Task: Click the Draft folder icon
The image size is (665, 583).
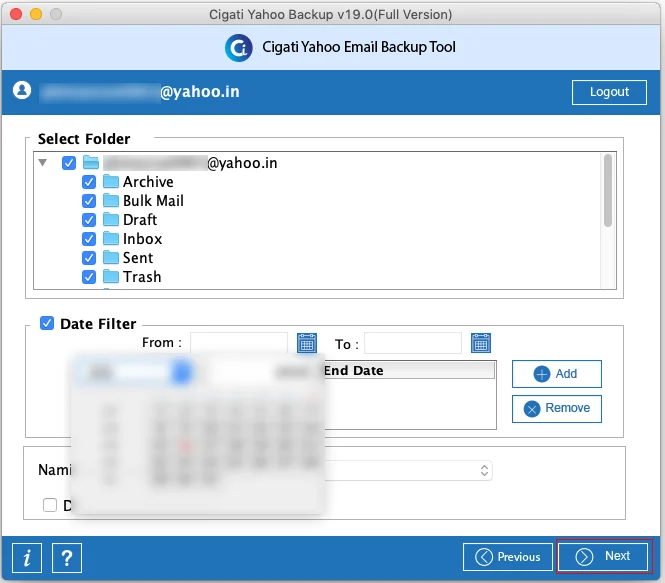Action: [111, 220]
